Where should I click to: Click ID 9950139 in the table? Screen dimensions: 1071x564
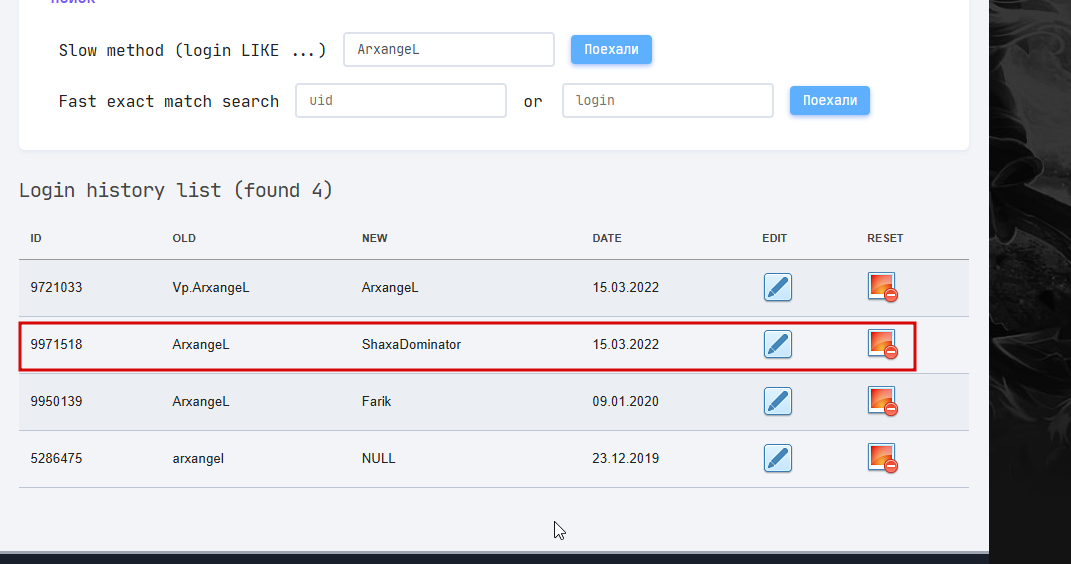pyautogui.click(x=56, y=402)
